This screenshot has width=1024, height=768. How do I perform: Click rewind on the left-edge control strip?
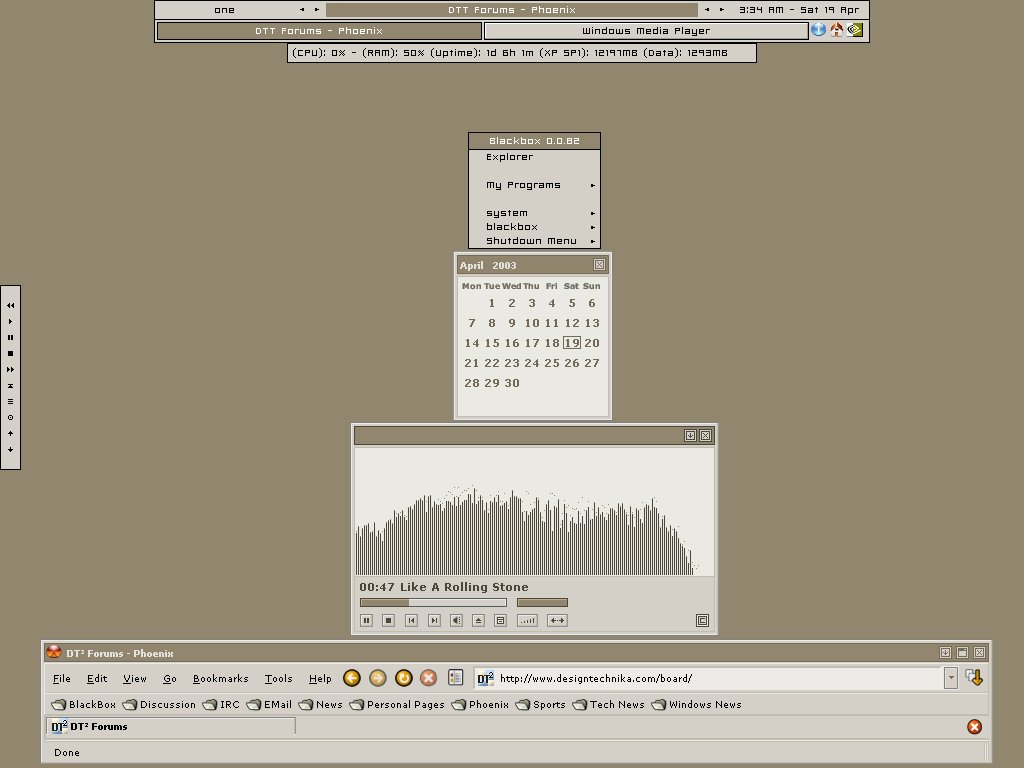click(x=10, y=305)
